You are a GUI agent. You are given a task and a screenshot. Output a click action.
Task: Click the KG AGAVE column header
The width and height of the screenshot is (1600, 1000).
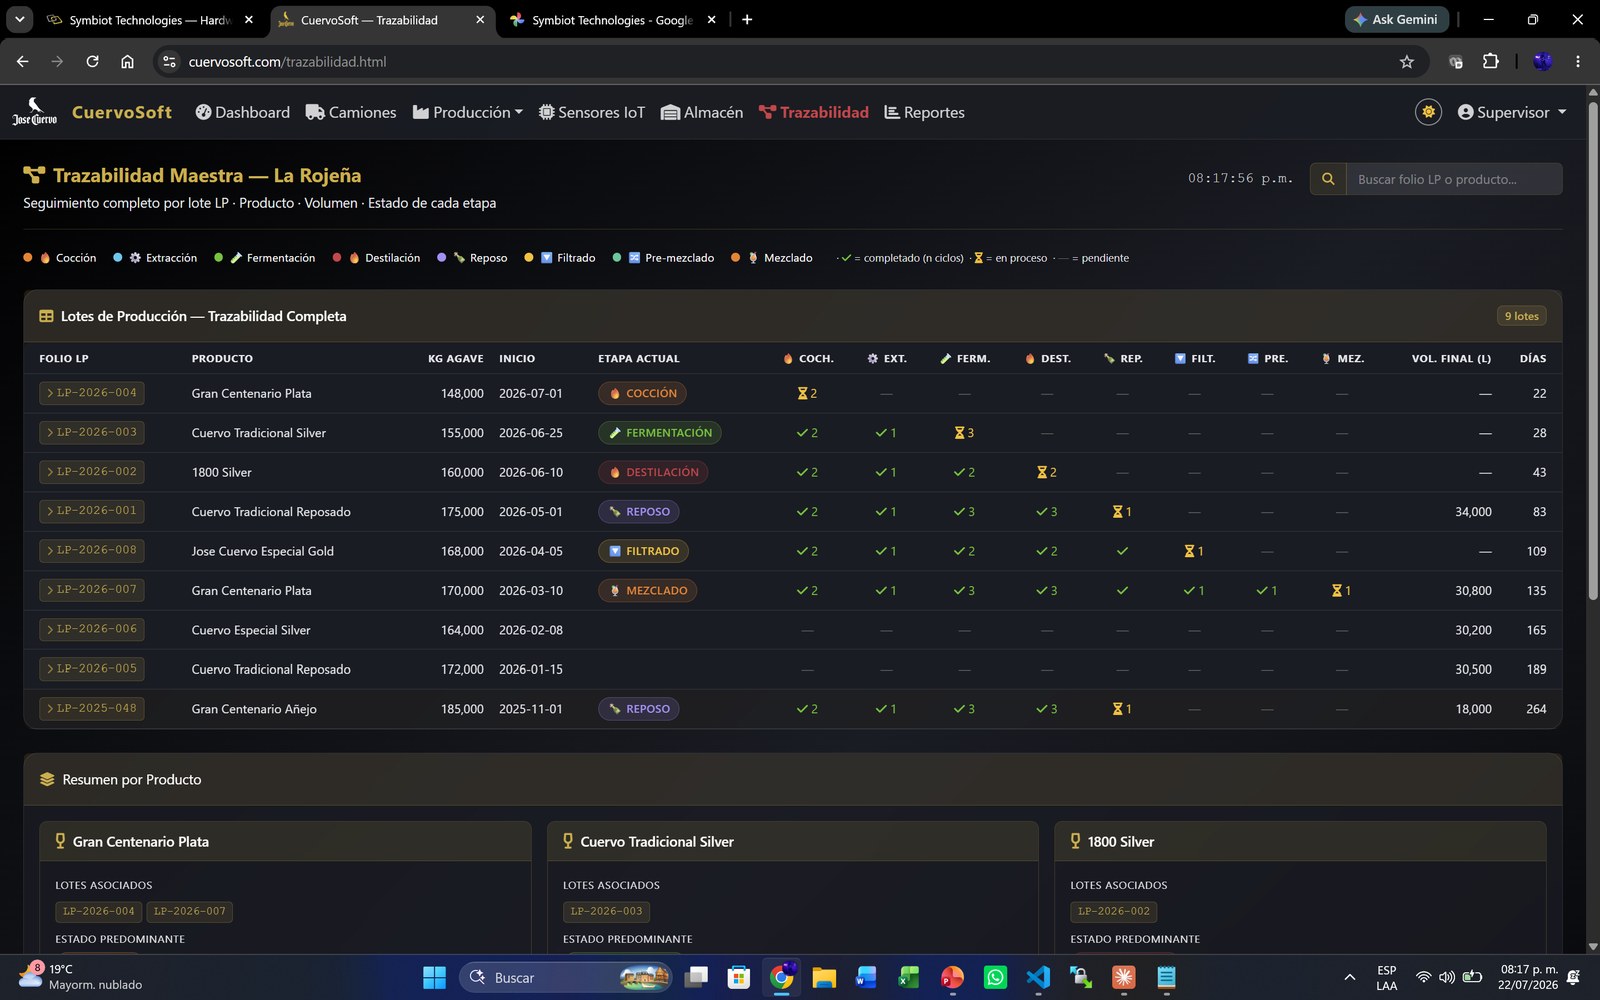pyautogui.click(x=456, y=358)
